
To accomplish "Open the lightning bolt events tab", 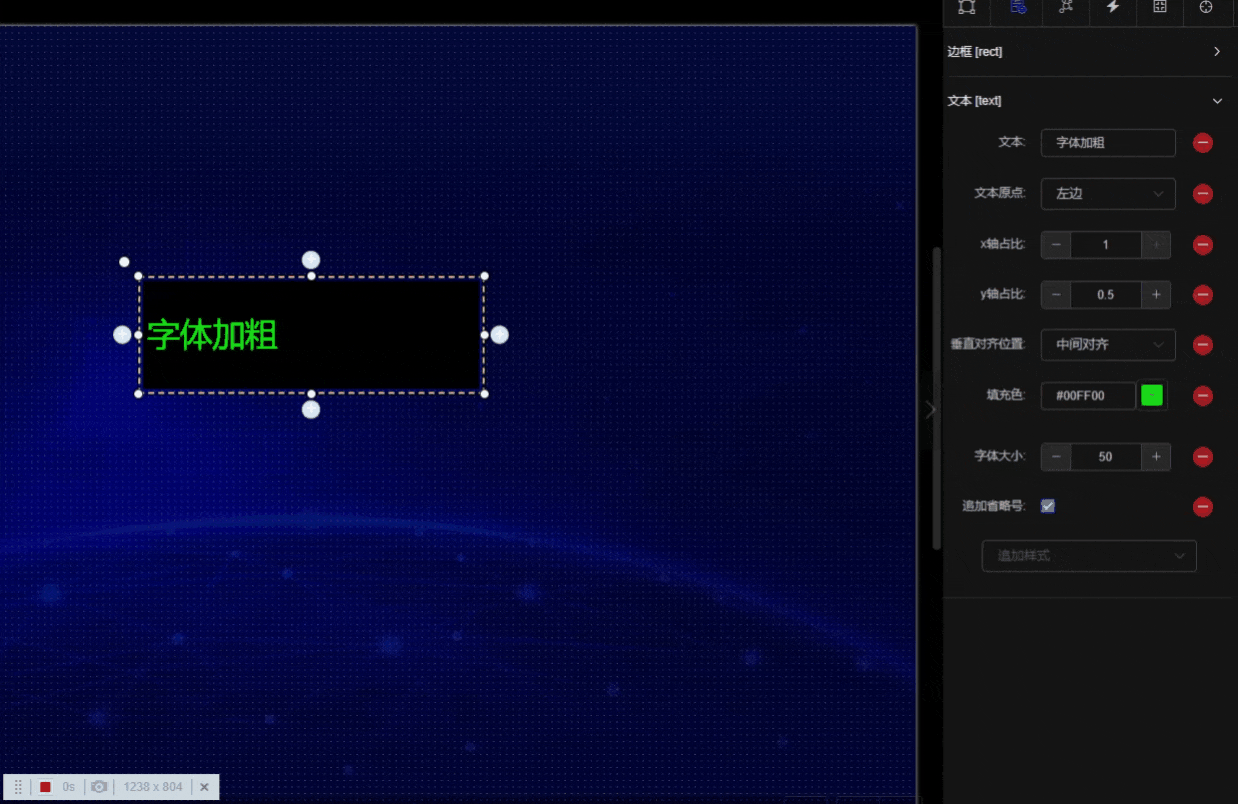I will click(x=1113, y=7).
